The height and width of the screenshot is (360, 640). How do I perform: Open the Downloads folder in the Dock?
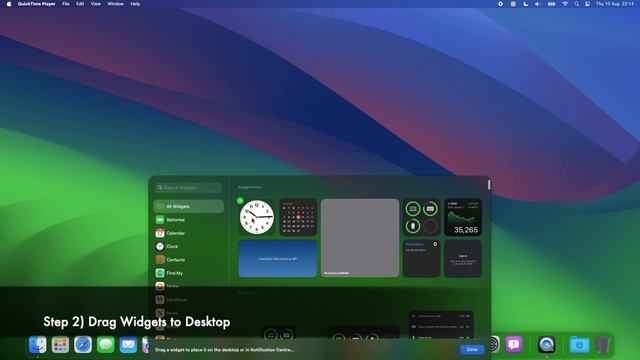point(579,344)
